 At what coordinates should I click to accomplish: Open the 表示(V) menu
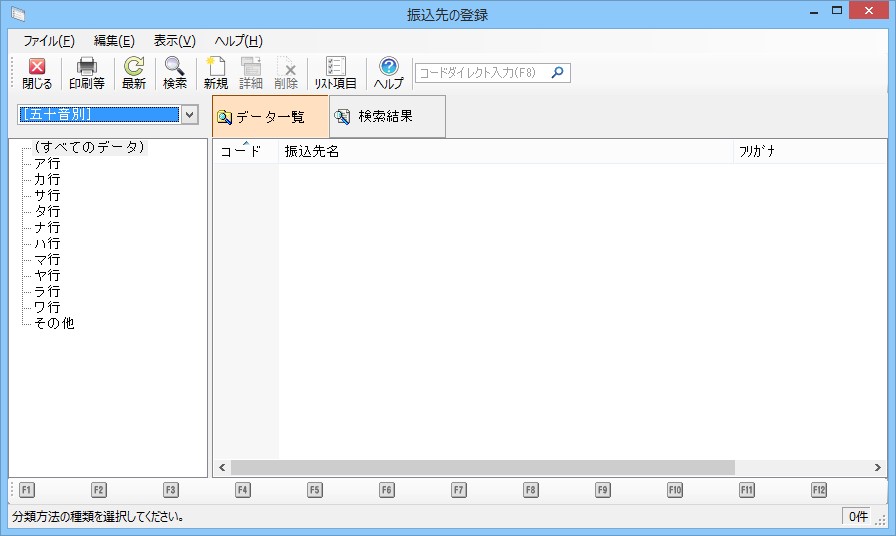tap(174, 41)
